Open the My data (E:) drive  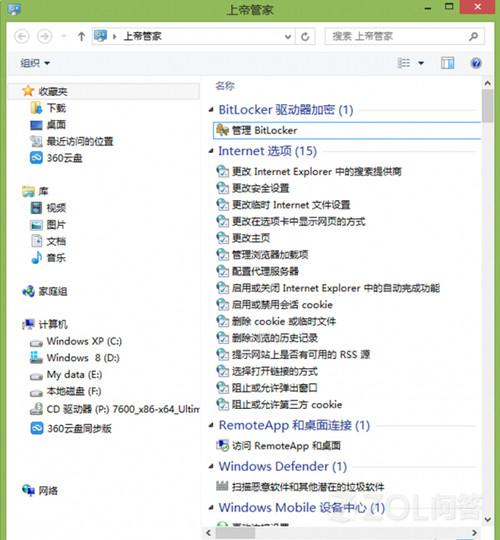click(74, 375)
